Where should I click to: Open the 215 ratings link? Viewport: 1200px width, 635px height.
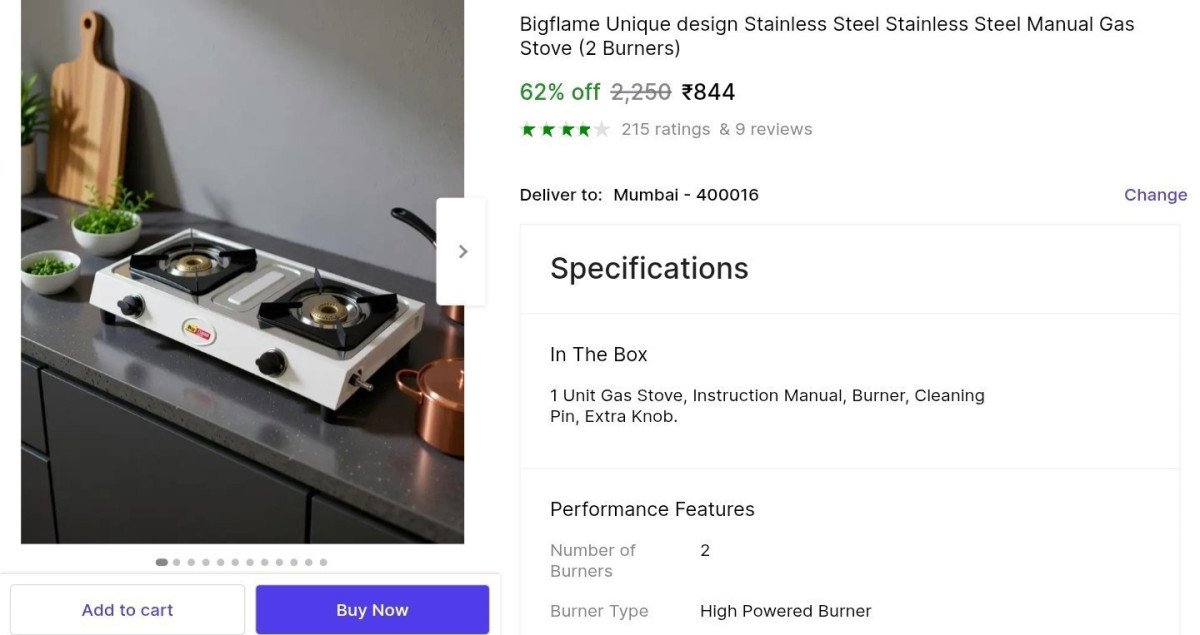[x=665, y=129]
